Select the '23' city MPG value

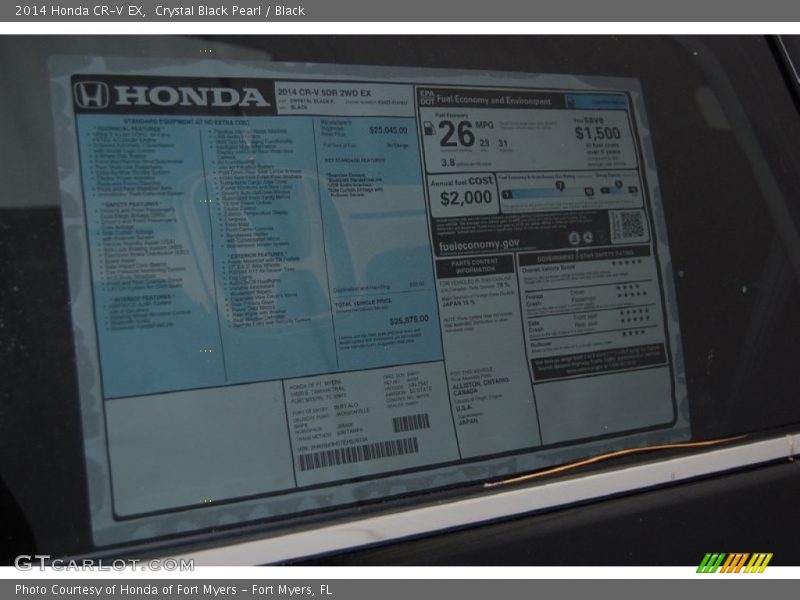click(x=484, y=143)
